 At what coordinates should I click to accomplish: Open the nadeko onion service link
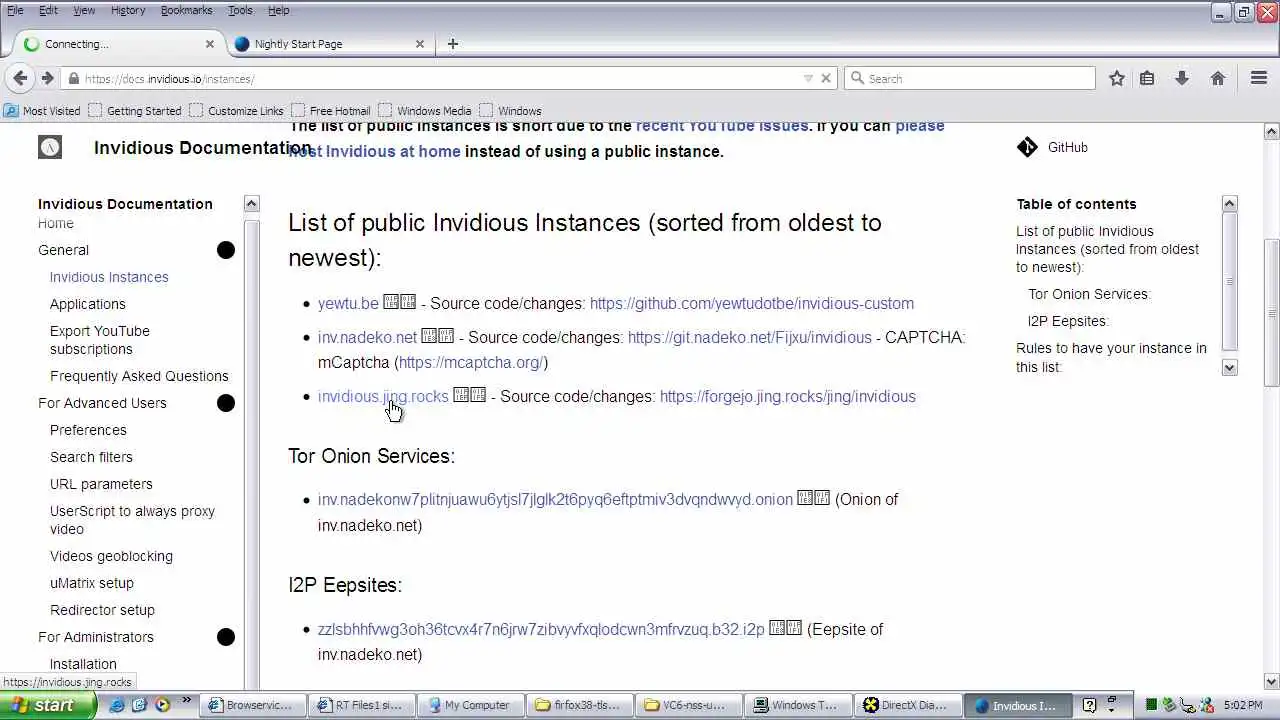tap(555, 499)
